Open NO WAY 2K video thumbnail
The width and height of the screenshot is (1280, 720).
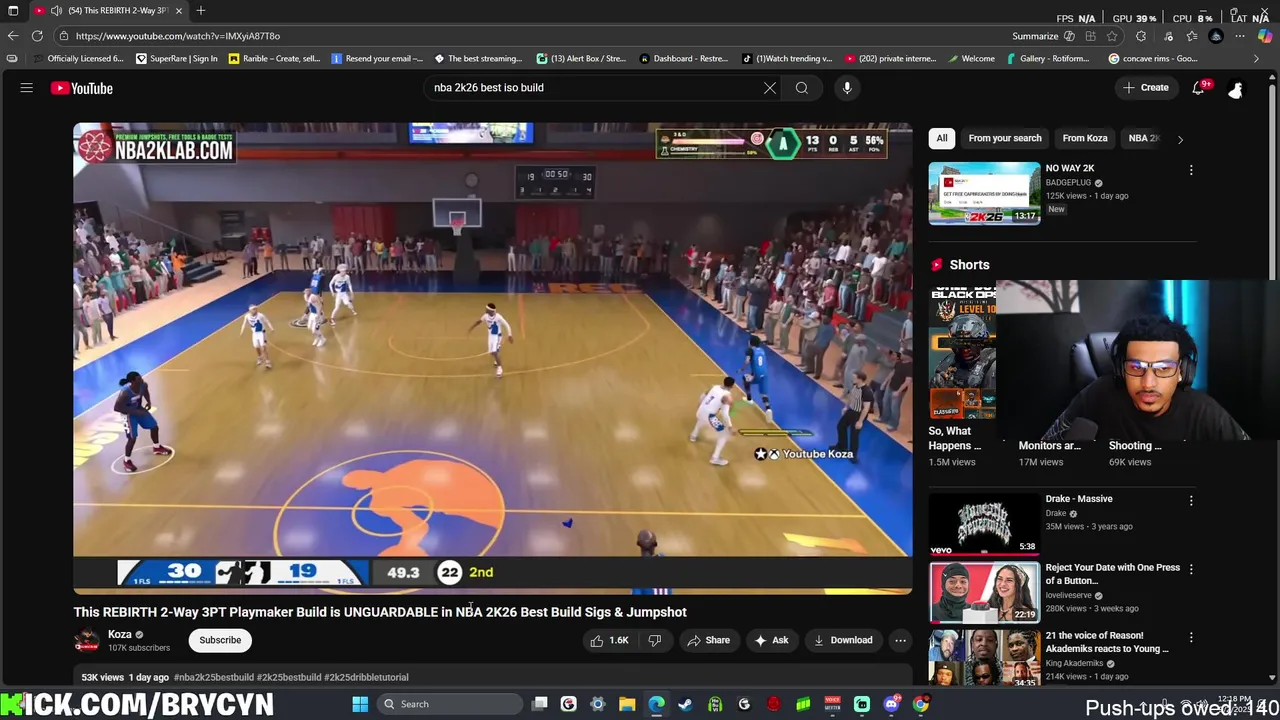click(x=984, y=193)
